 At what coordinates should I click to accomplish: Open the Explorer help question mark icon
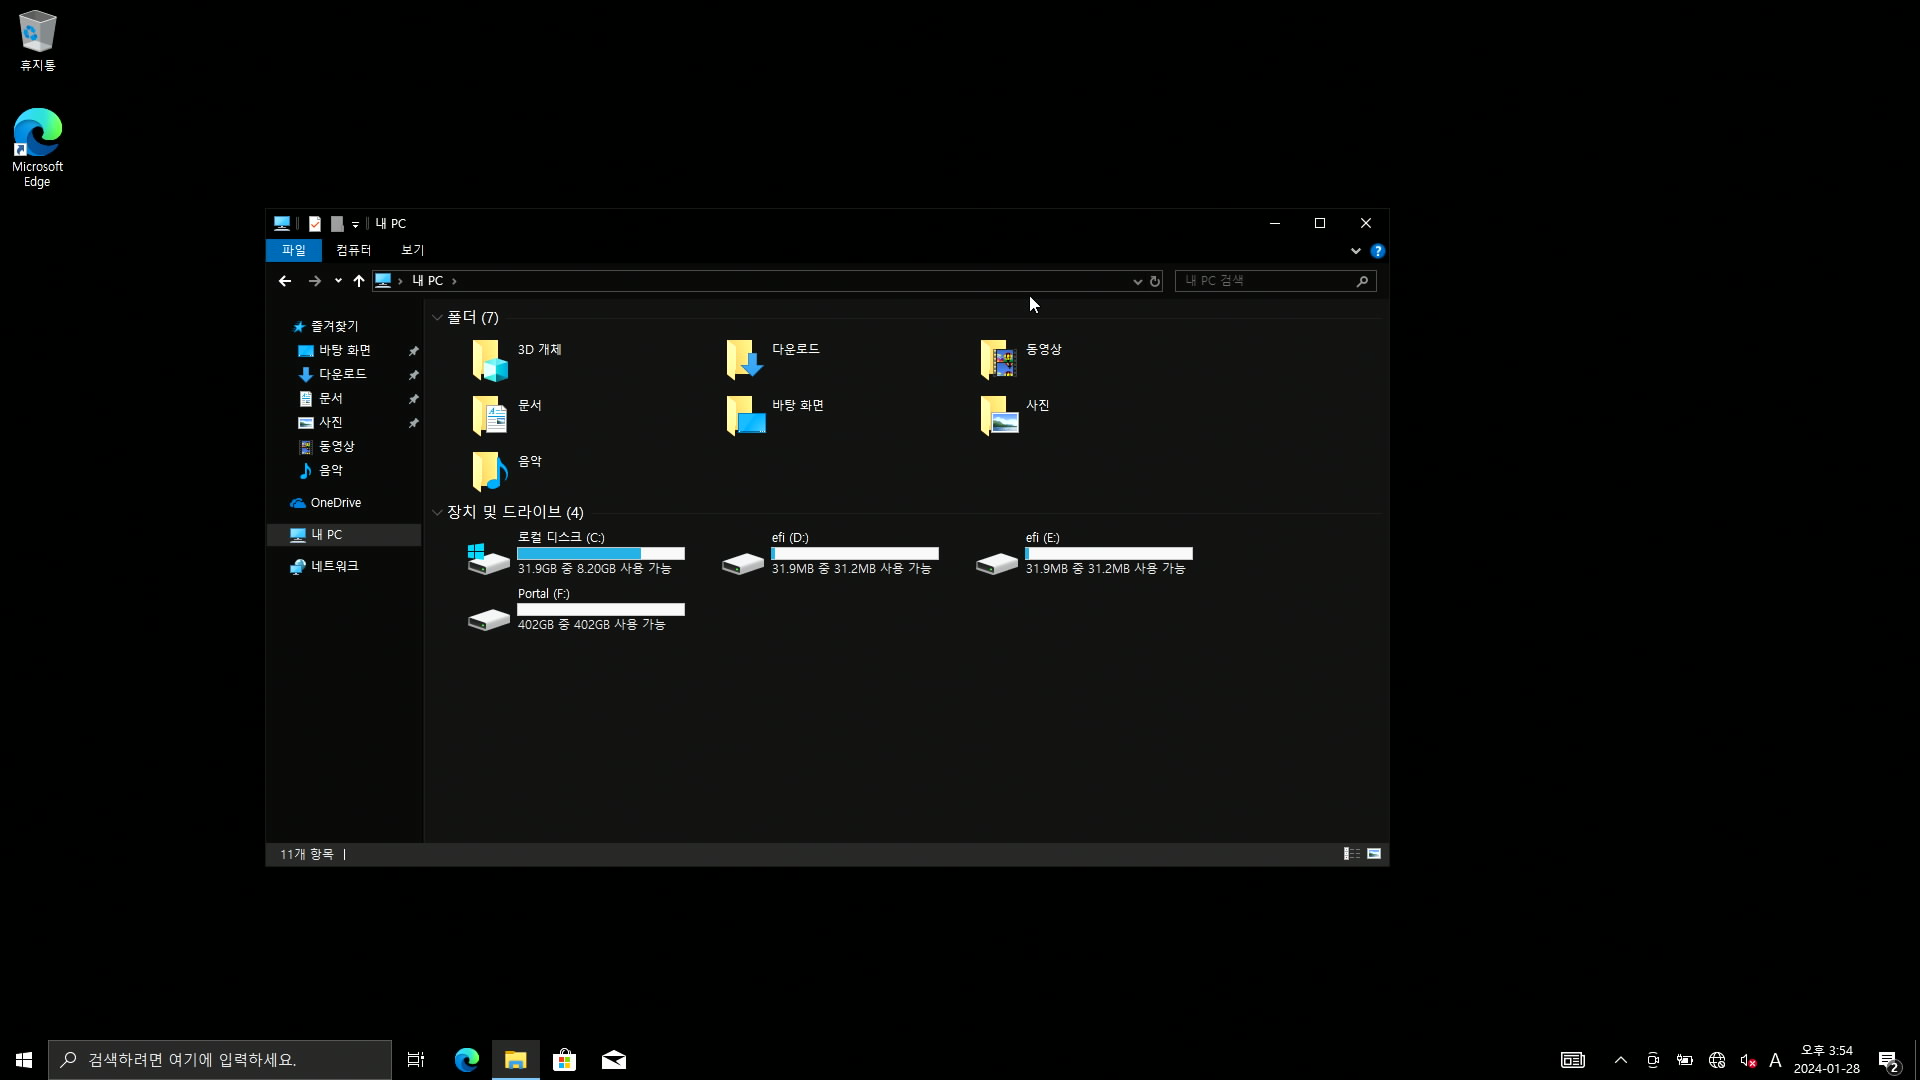tap(1378, 251)
